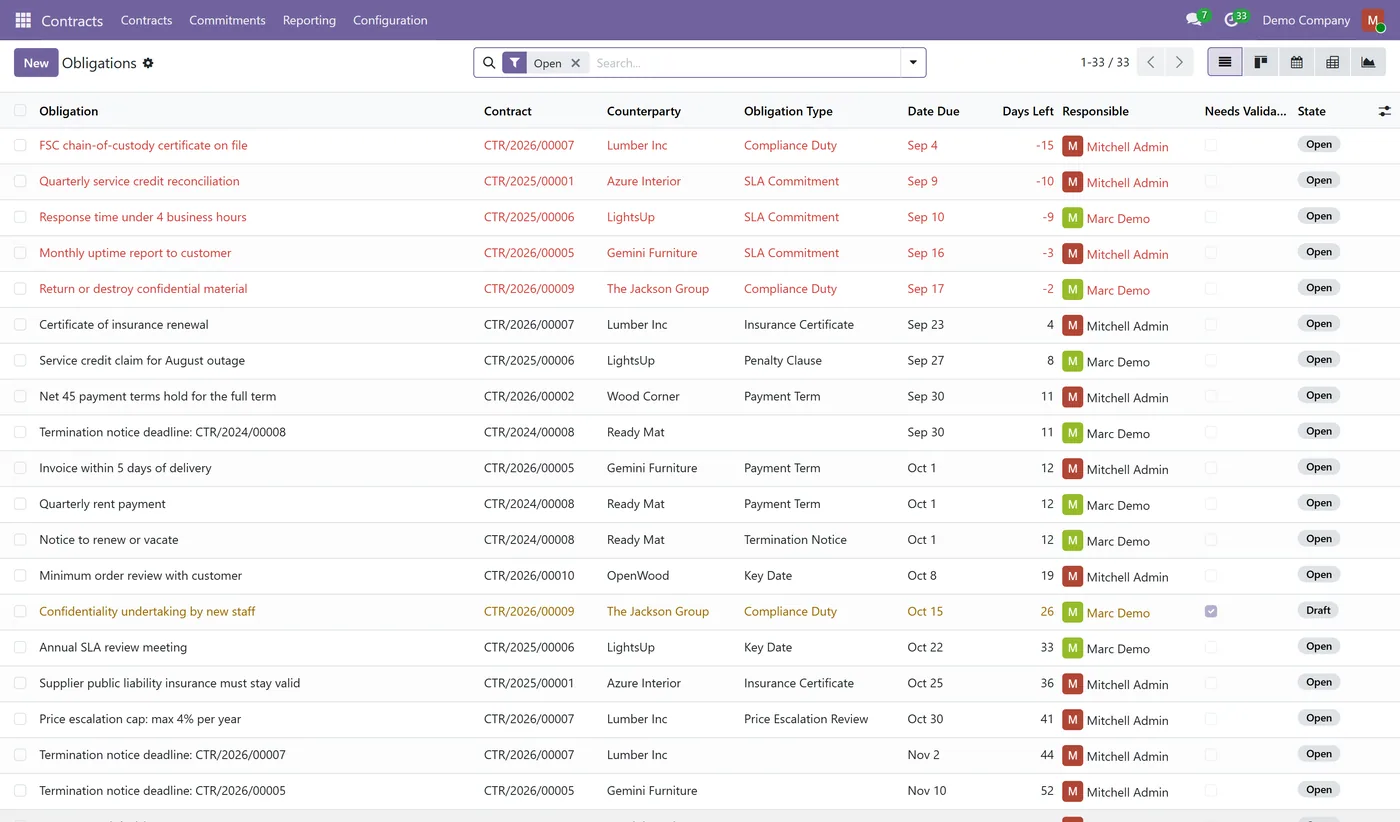
Task: Open the Commitments menu
Action: pyautogui.click(x=227, y=20)
